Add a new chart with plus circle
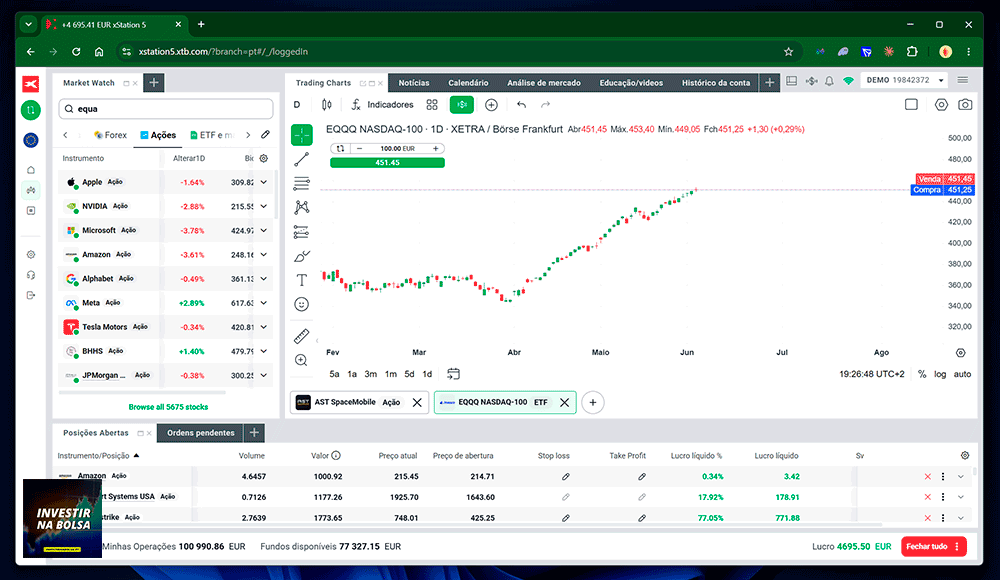The width and height of the screenshot is (1000, 580). [x=593, y=403]
